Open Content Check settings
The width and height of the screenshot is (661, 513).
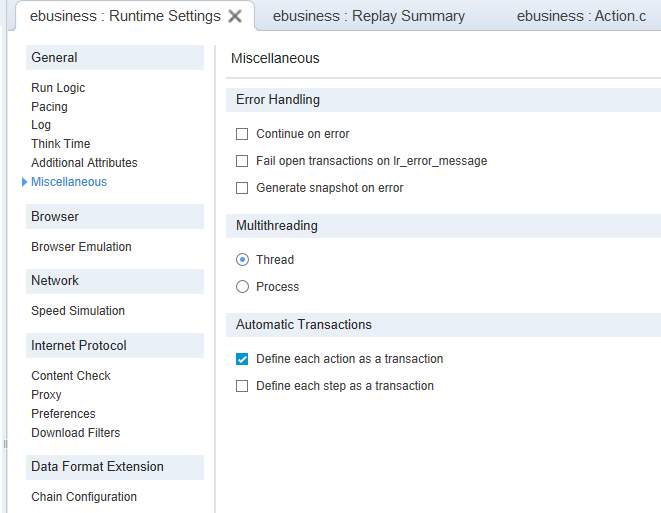71,376
